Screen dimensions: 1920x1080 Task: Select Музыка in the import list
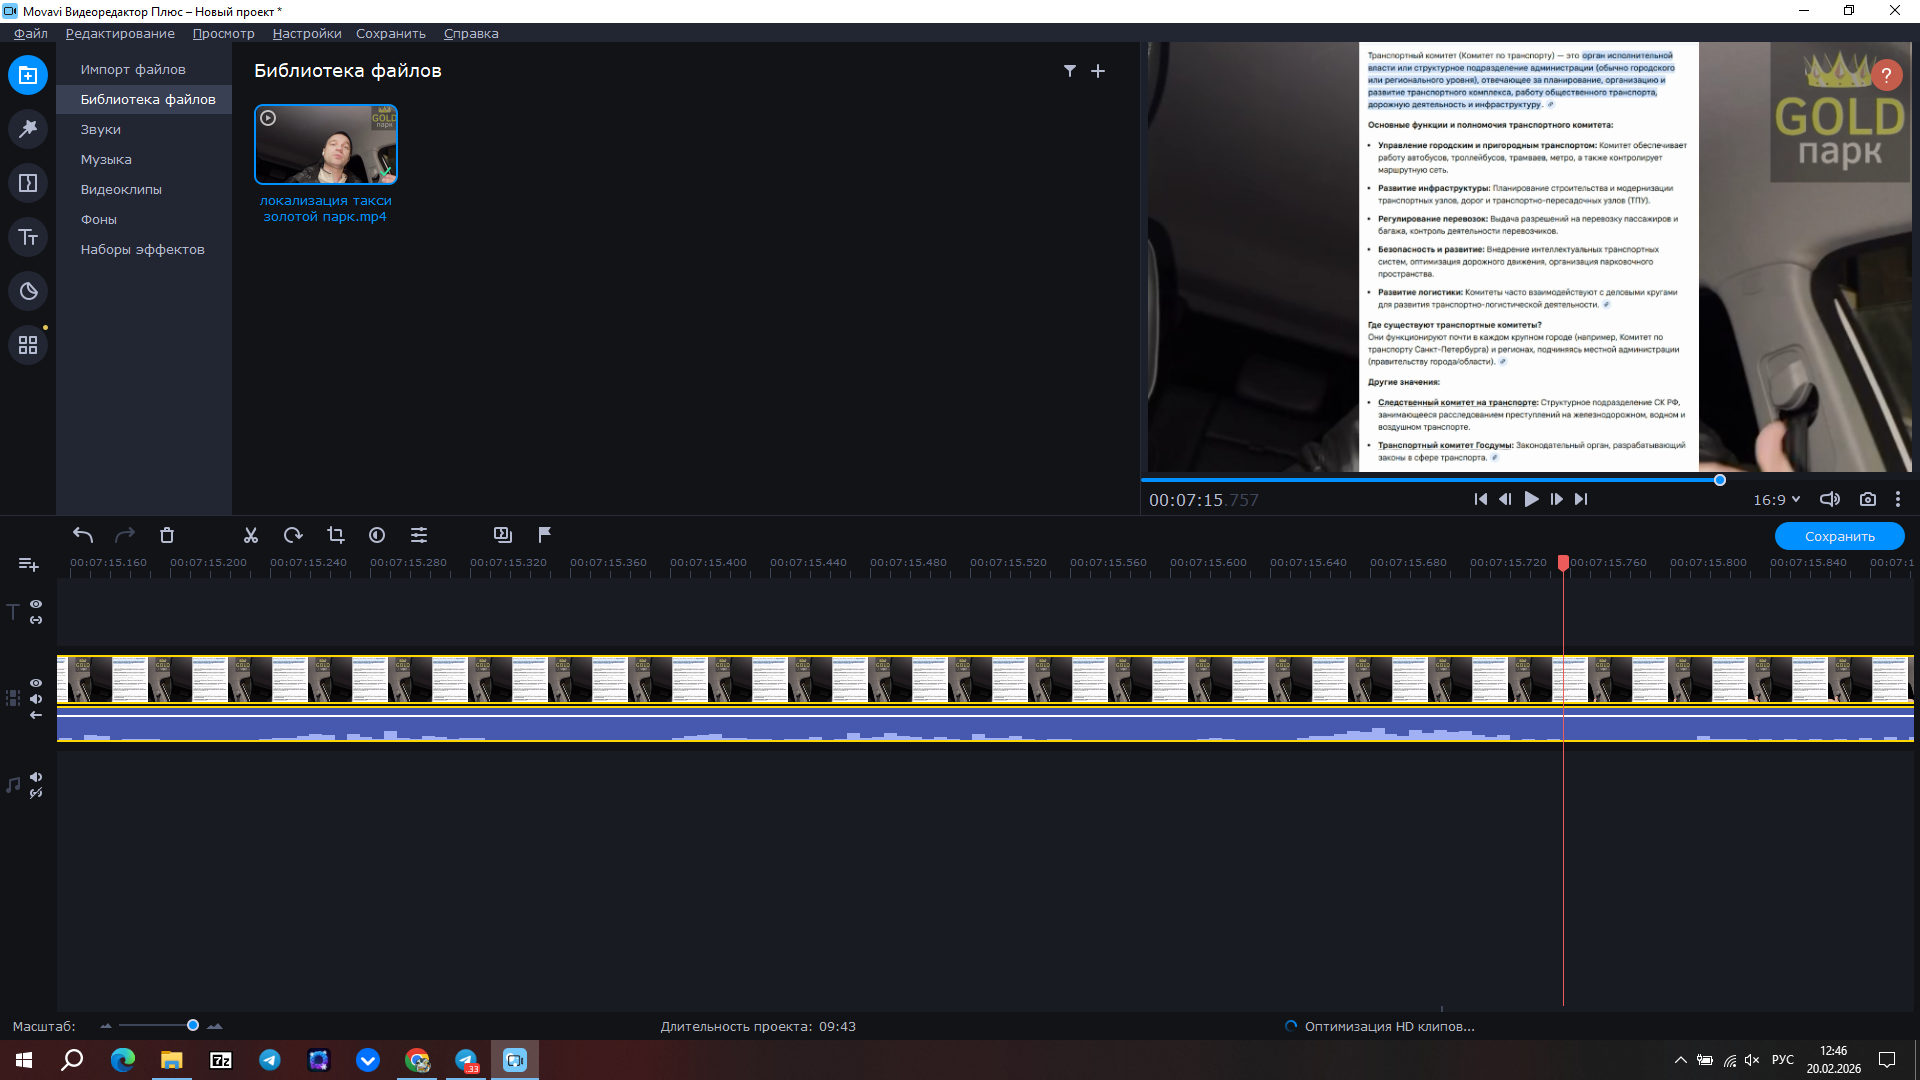point(106,159)
